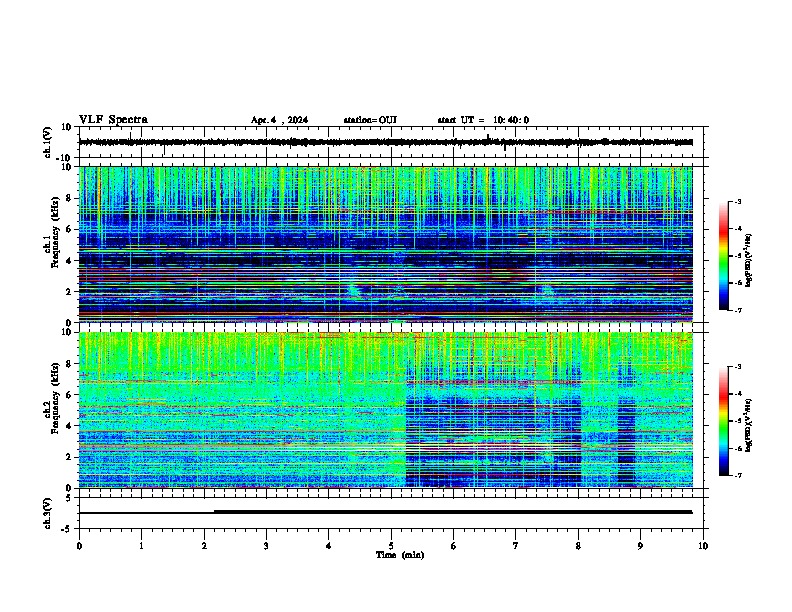Viewport: 792px width, 612px height.
Task: Click the "2" kHz tick of ch.1 spectrogram
Action: [x=69, y=292]
